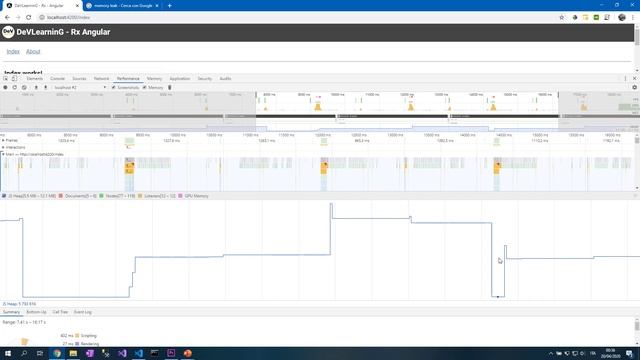640x360 pixels.
Task: Click the overview left selection handle
Action: pyautogui.click(x=256, y=95)
